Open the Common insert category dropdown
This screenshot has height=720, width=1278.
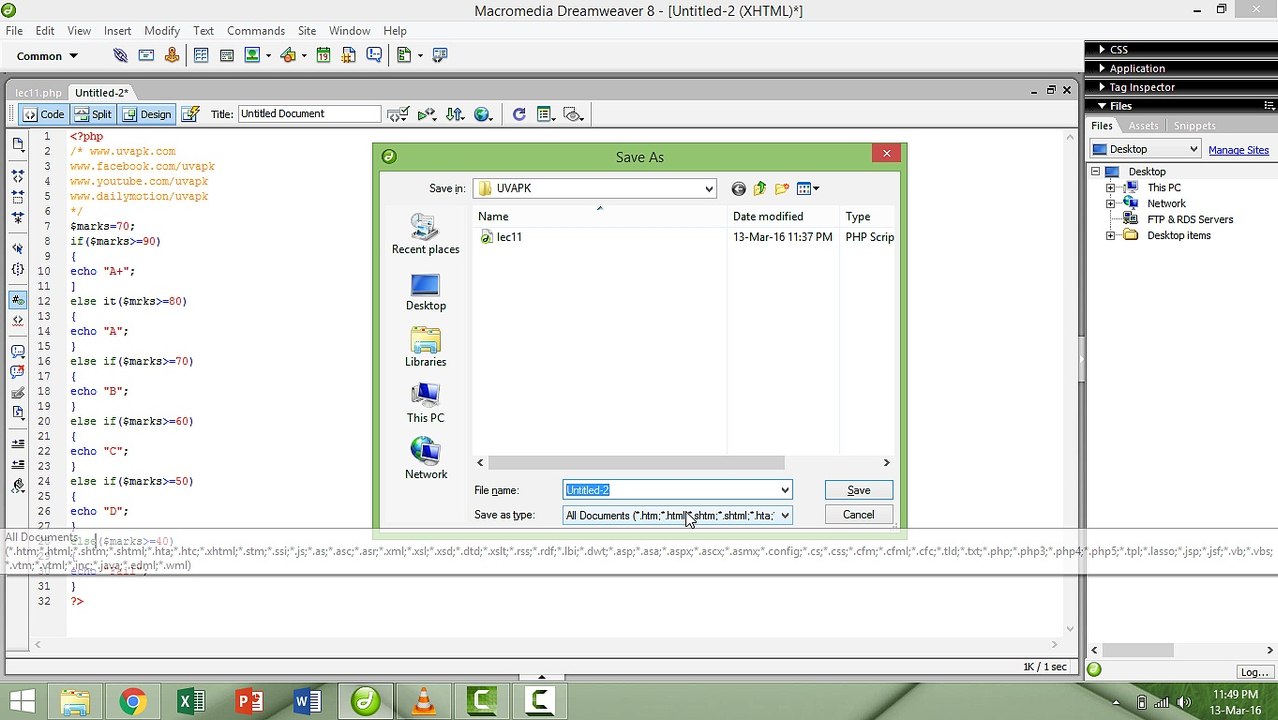47,56
